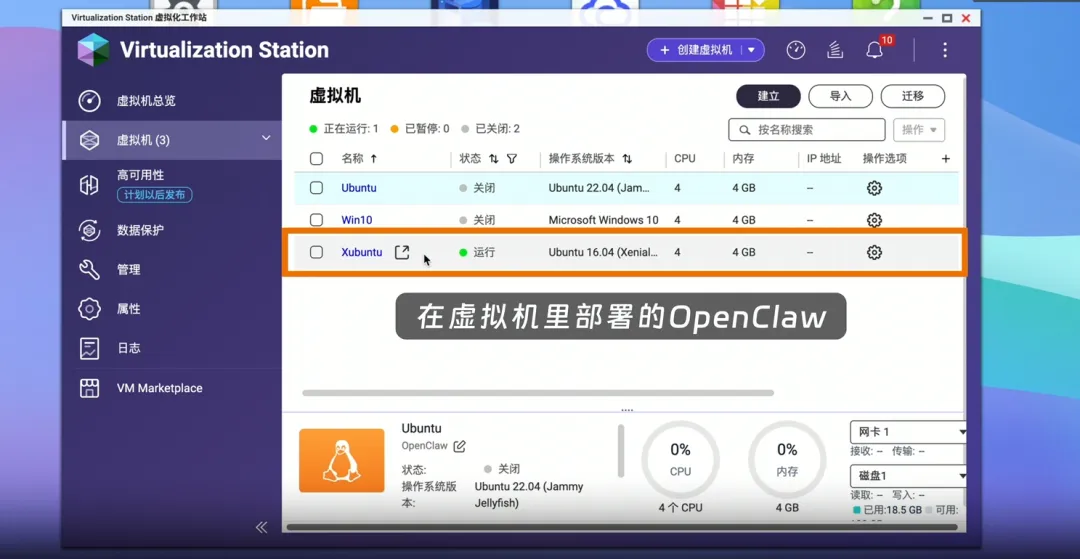Edit the OpenClaw description pencil icon

(459, 446)
